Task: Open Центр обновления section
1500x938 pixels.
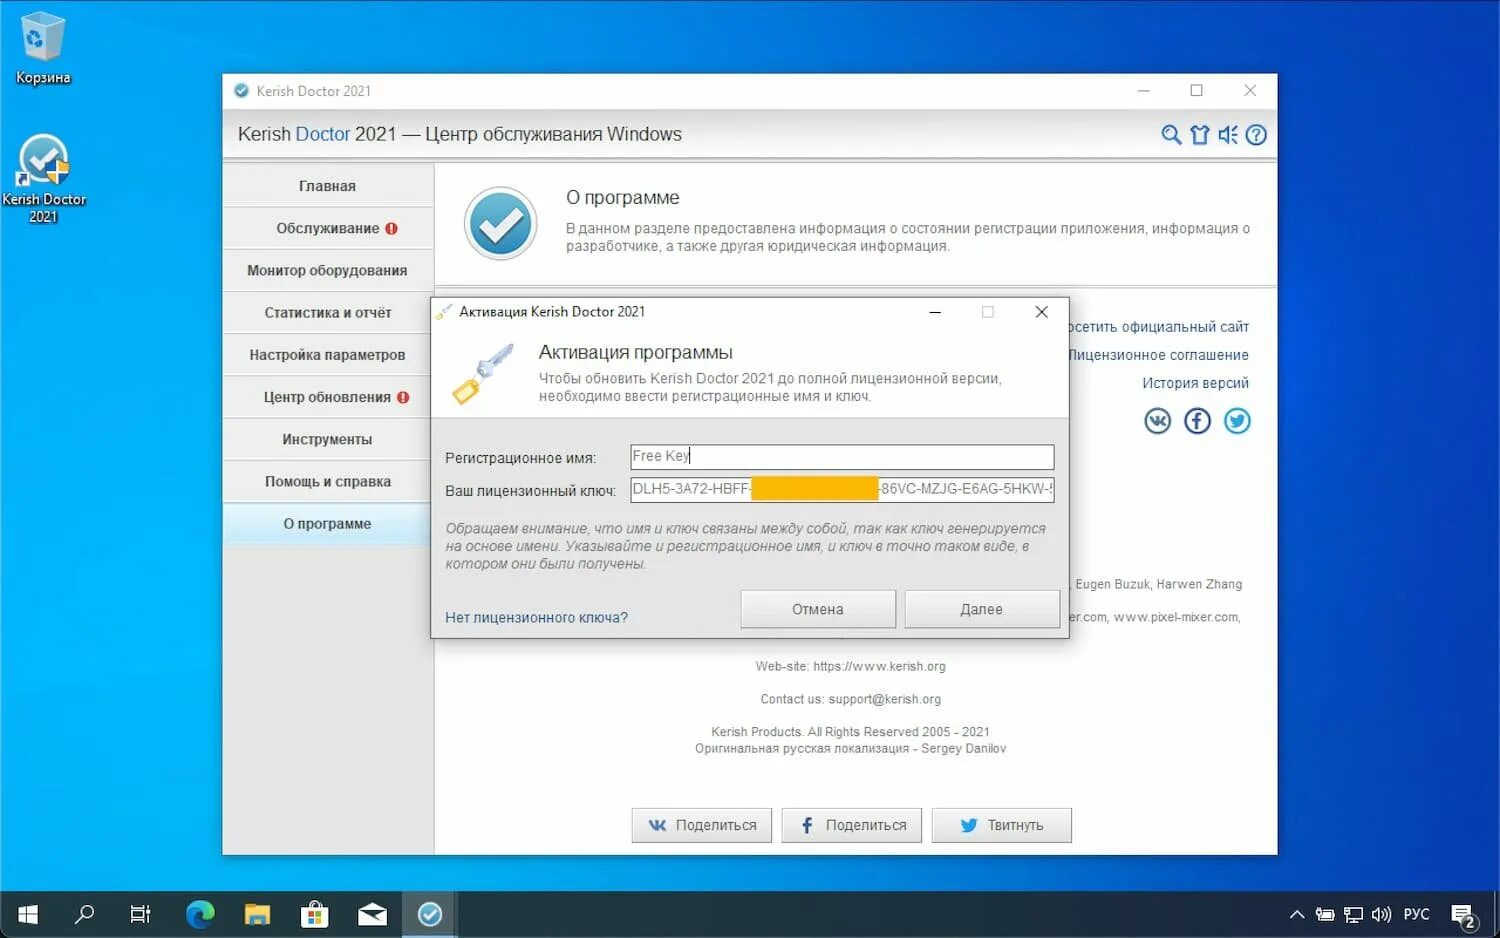Action: 328,397
